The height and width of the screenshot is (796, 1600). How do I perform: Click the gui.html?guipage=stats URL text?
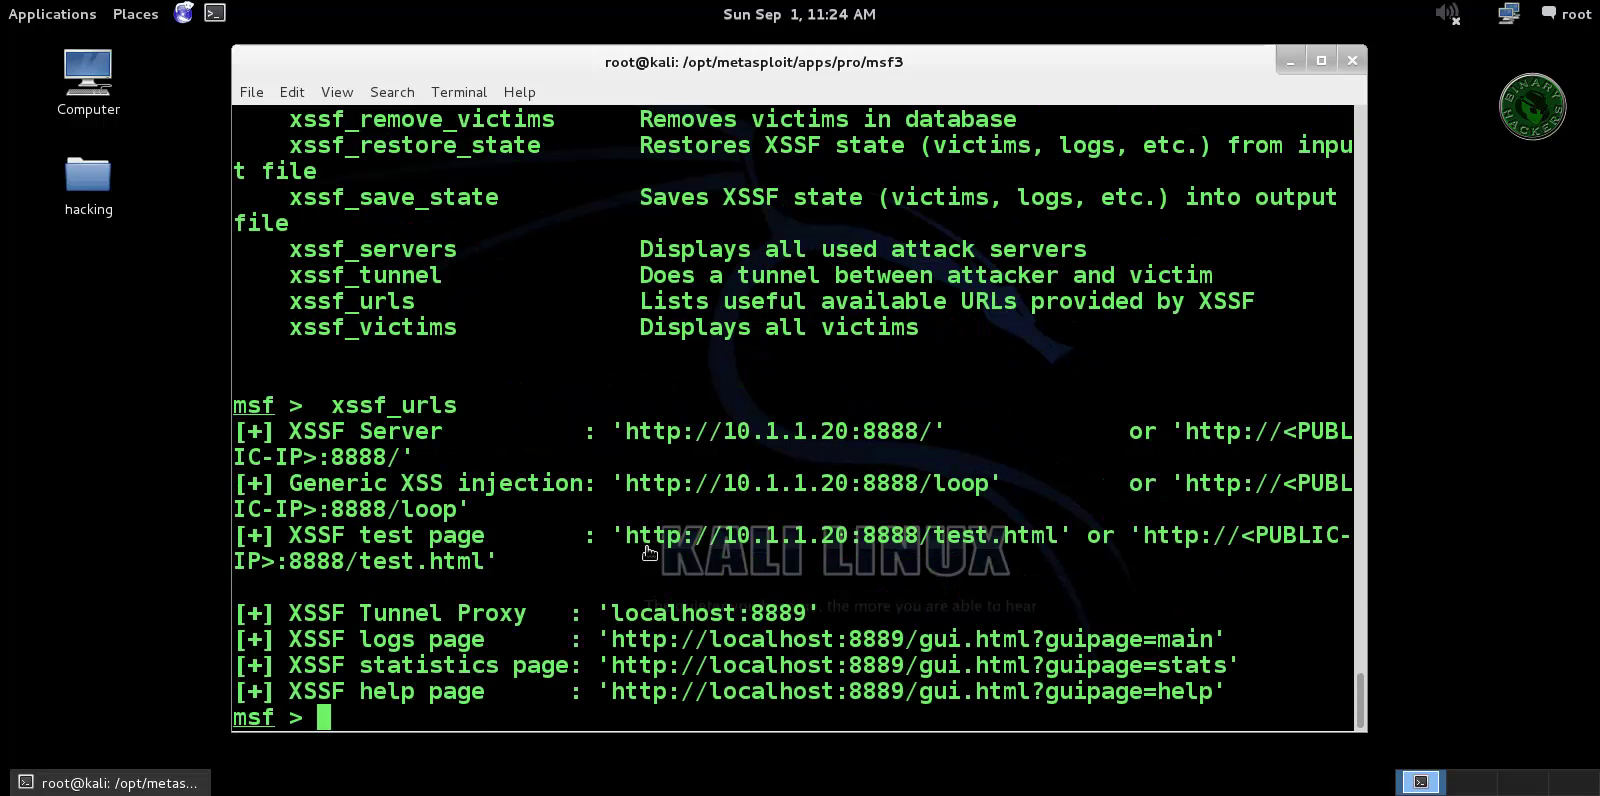(x=918, y=666)
